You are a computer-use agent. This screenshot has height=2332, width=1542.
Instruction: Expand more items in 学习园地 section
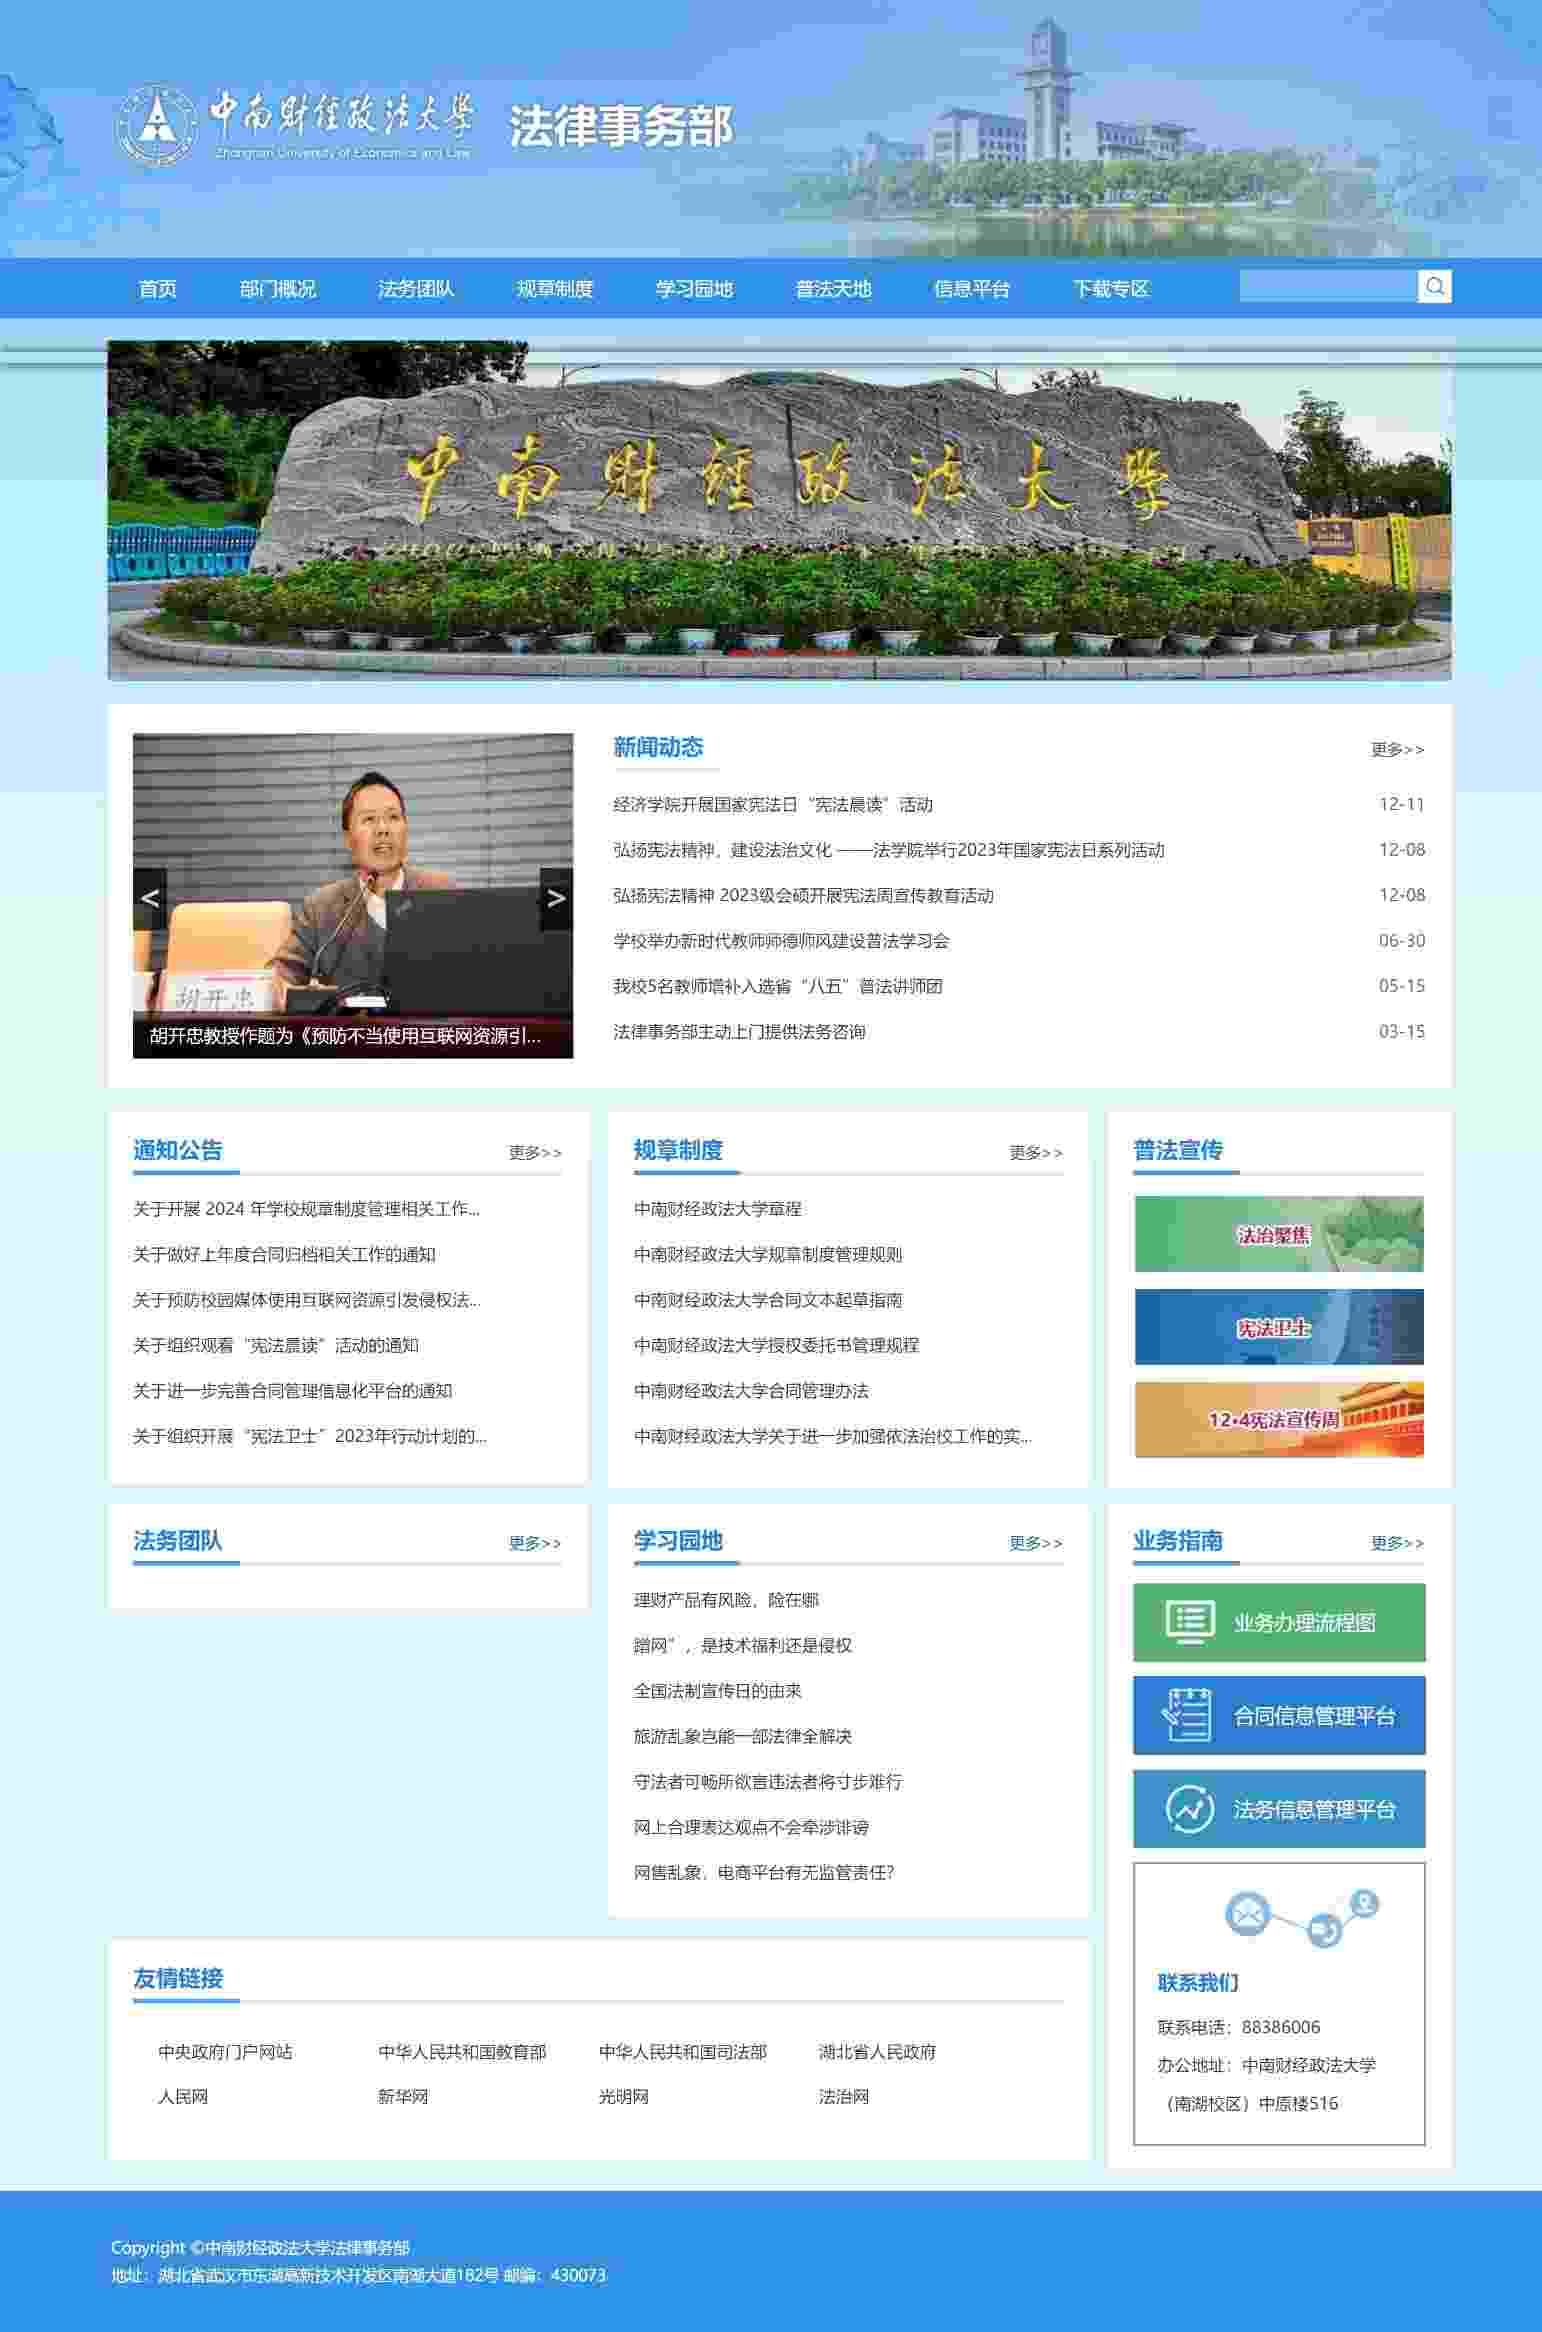point(1035,1543)
